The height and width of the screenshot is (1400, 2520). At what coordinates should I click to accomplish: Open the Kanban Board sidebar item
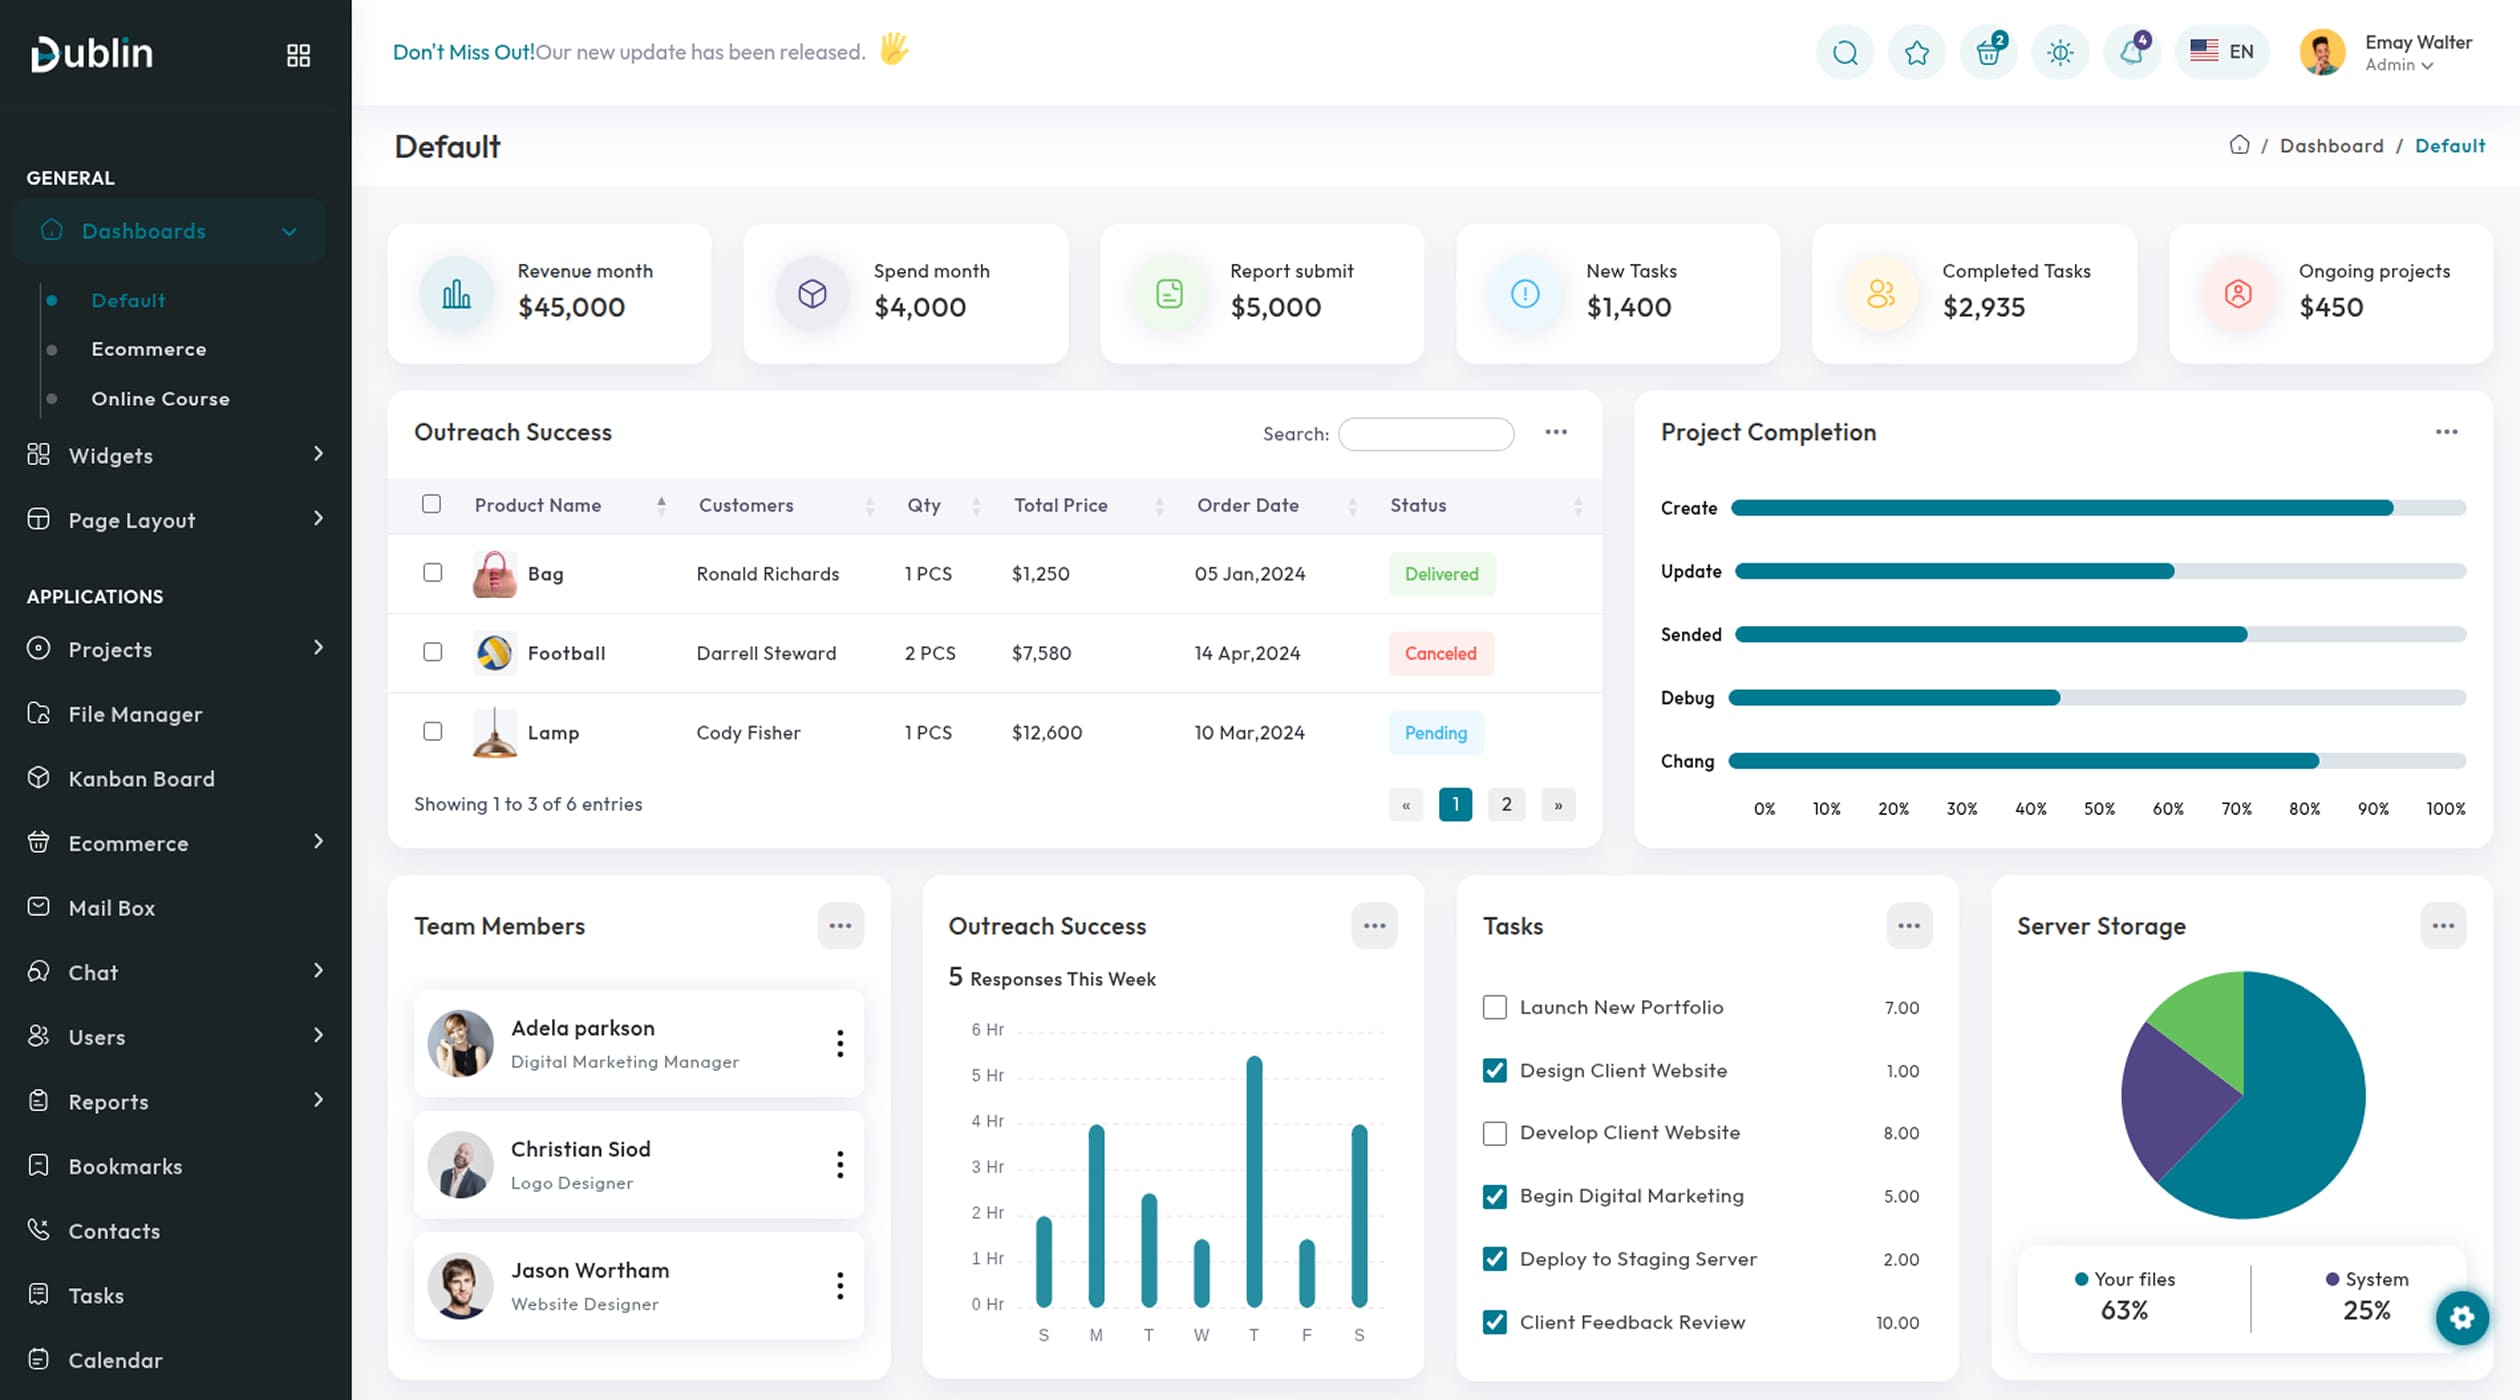click(x=141, y=778)
